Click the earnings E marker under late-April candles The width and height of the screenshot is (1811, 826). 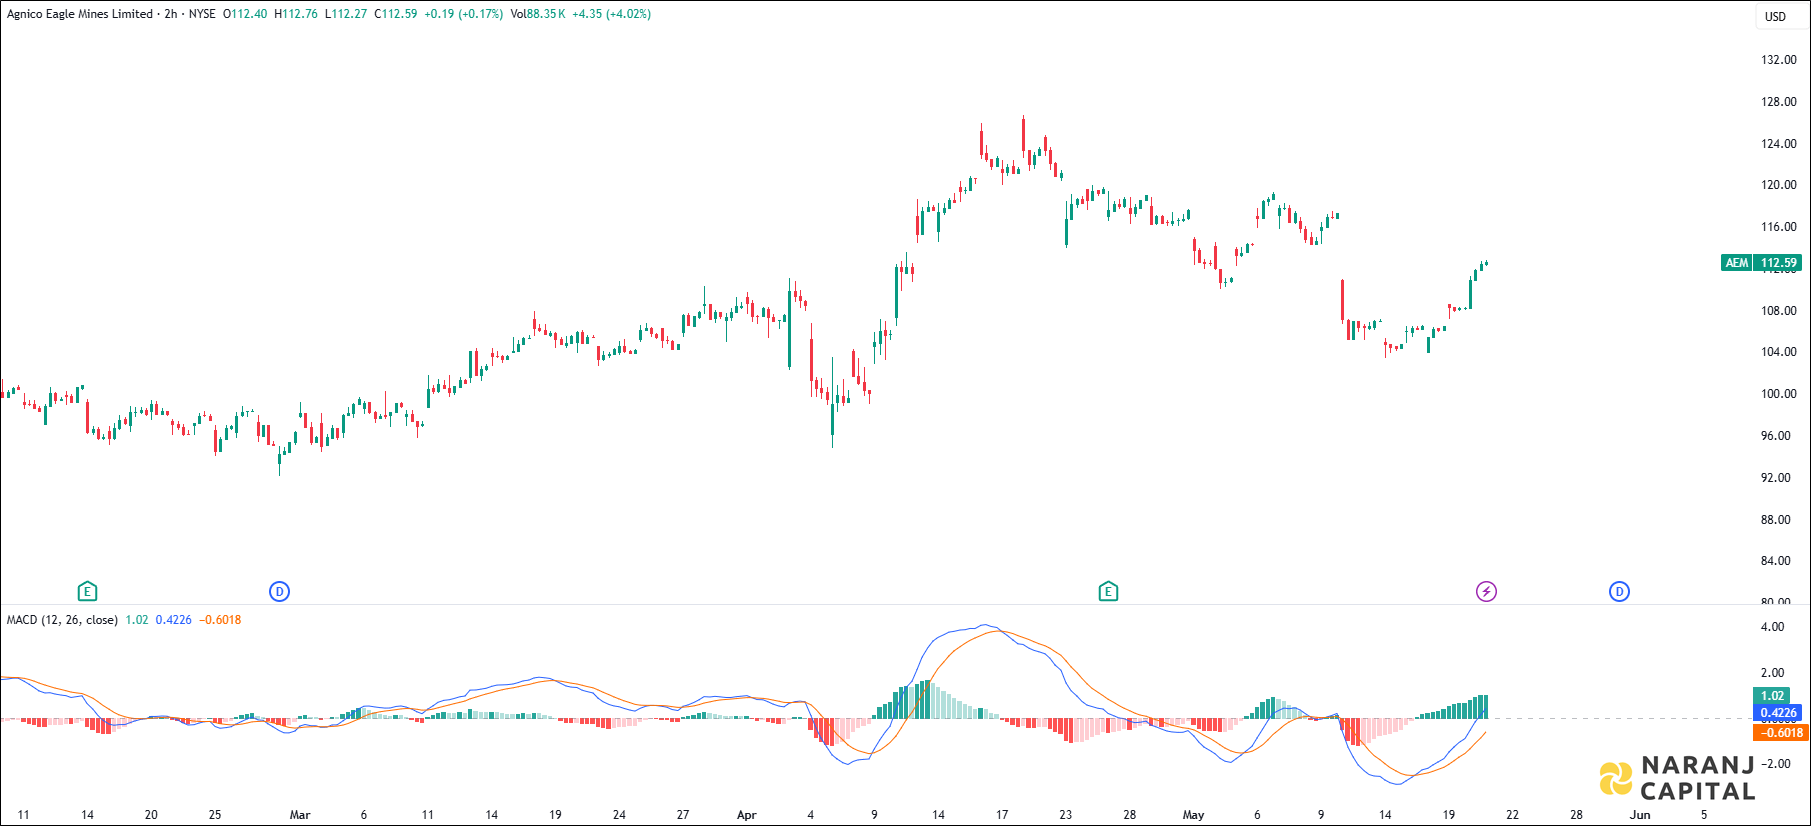pos(1108,592)
